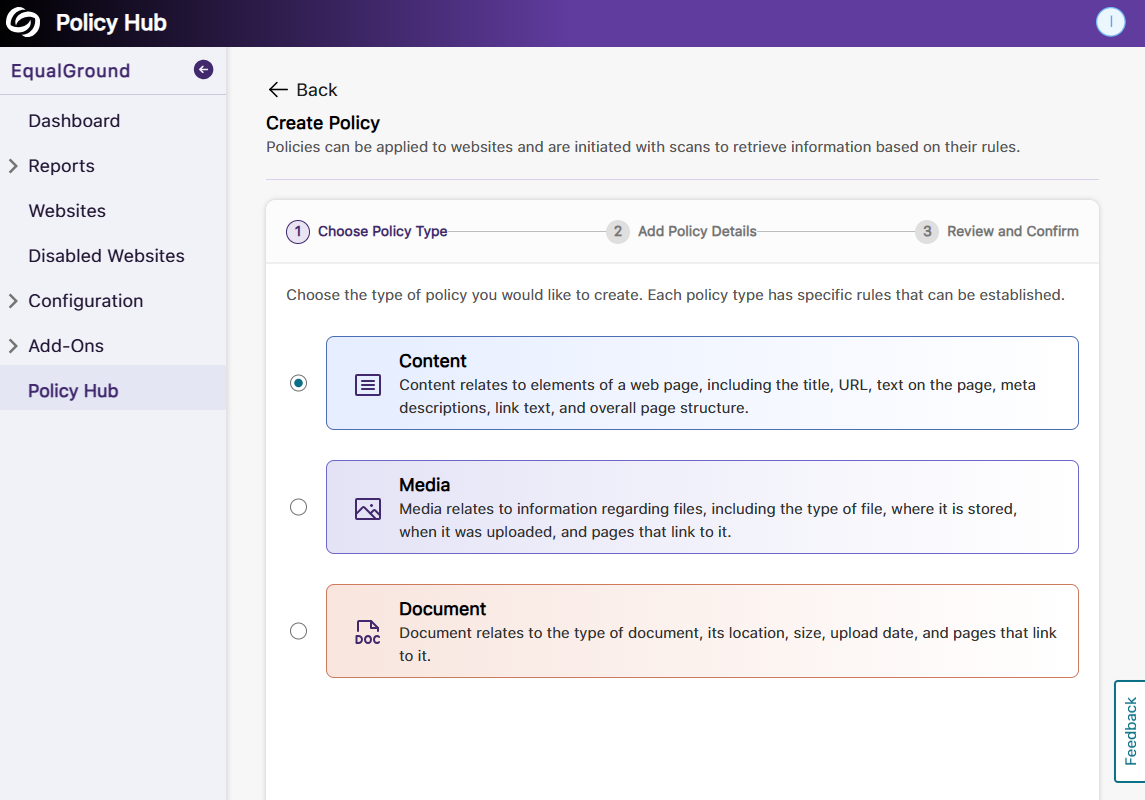Click the Content policy list icon
The image size is (1145, 800).
368,384
